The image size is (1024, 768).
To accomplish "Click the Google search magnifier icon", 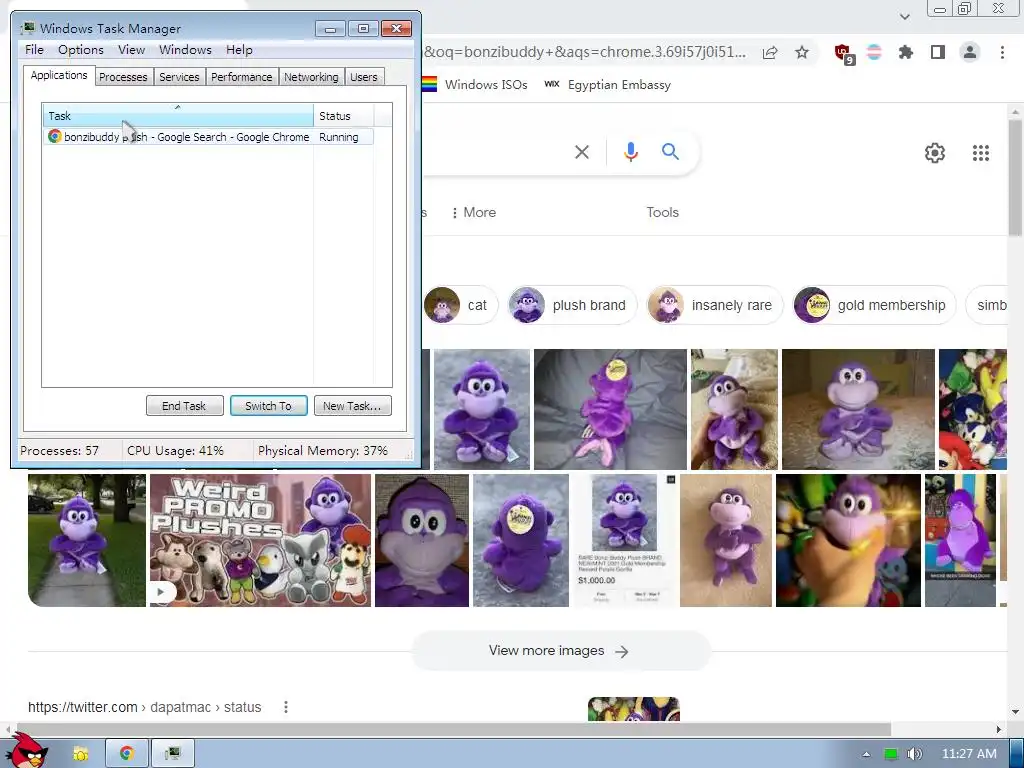I will pos(670,152).
